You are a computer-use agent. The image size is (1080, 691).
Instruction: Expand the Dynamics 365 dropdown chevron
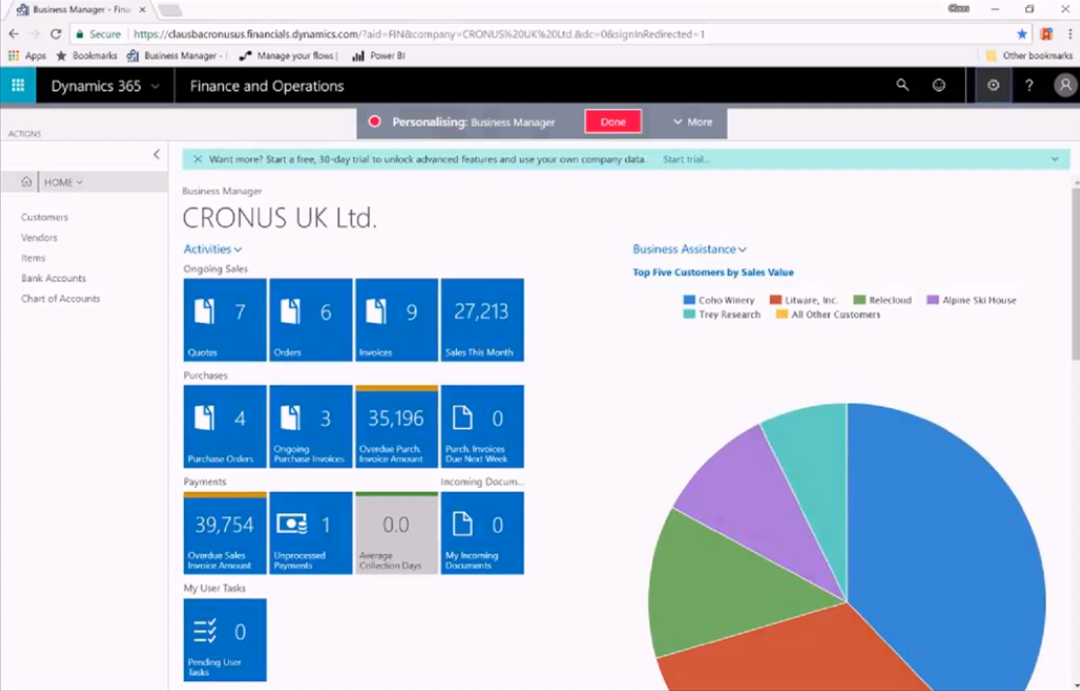click(x=155, y=86)
